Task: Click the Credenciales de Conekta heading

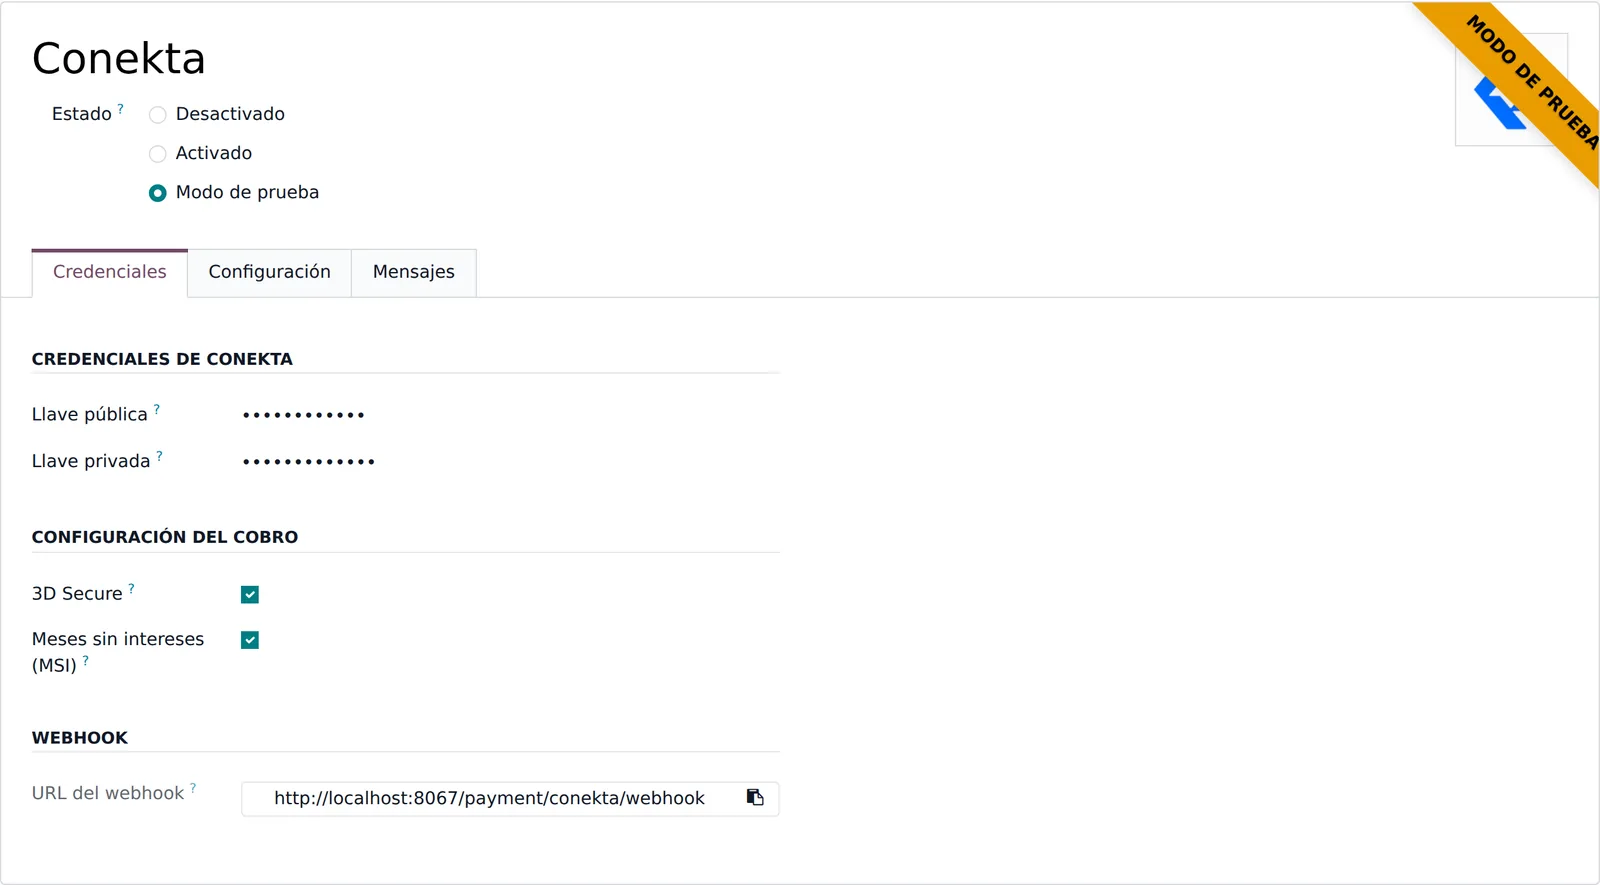Action: pos(162,359)
